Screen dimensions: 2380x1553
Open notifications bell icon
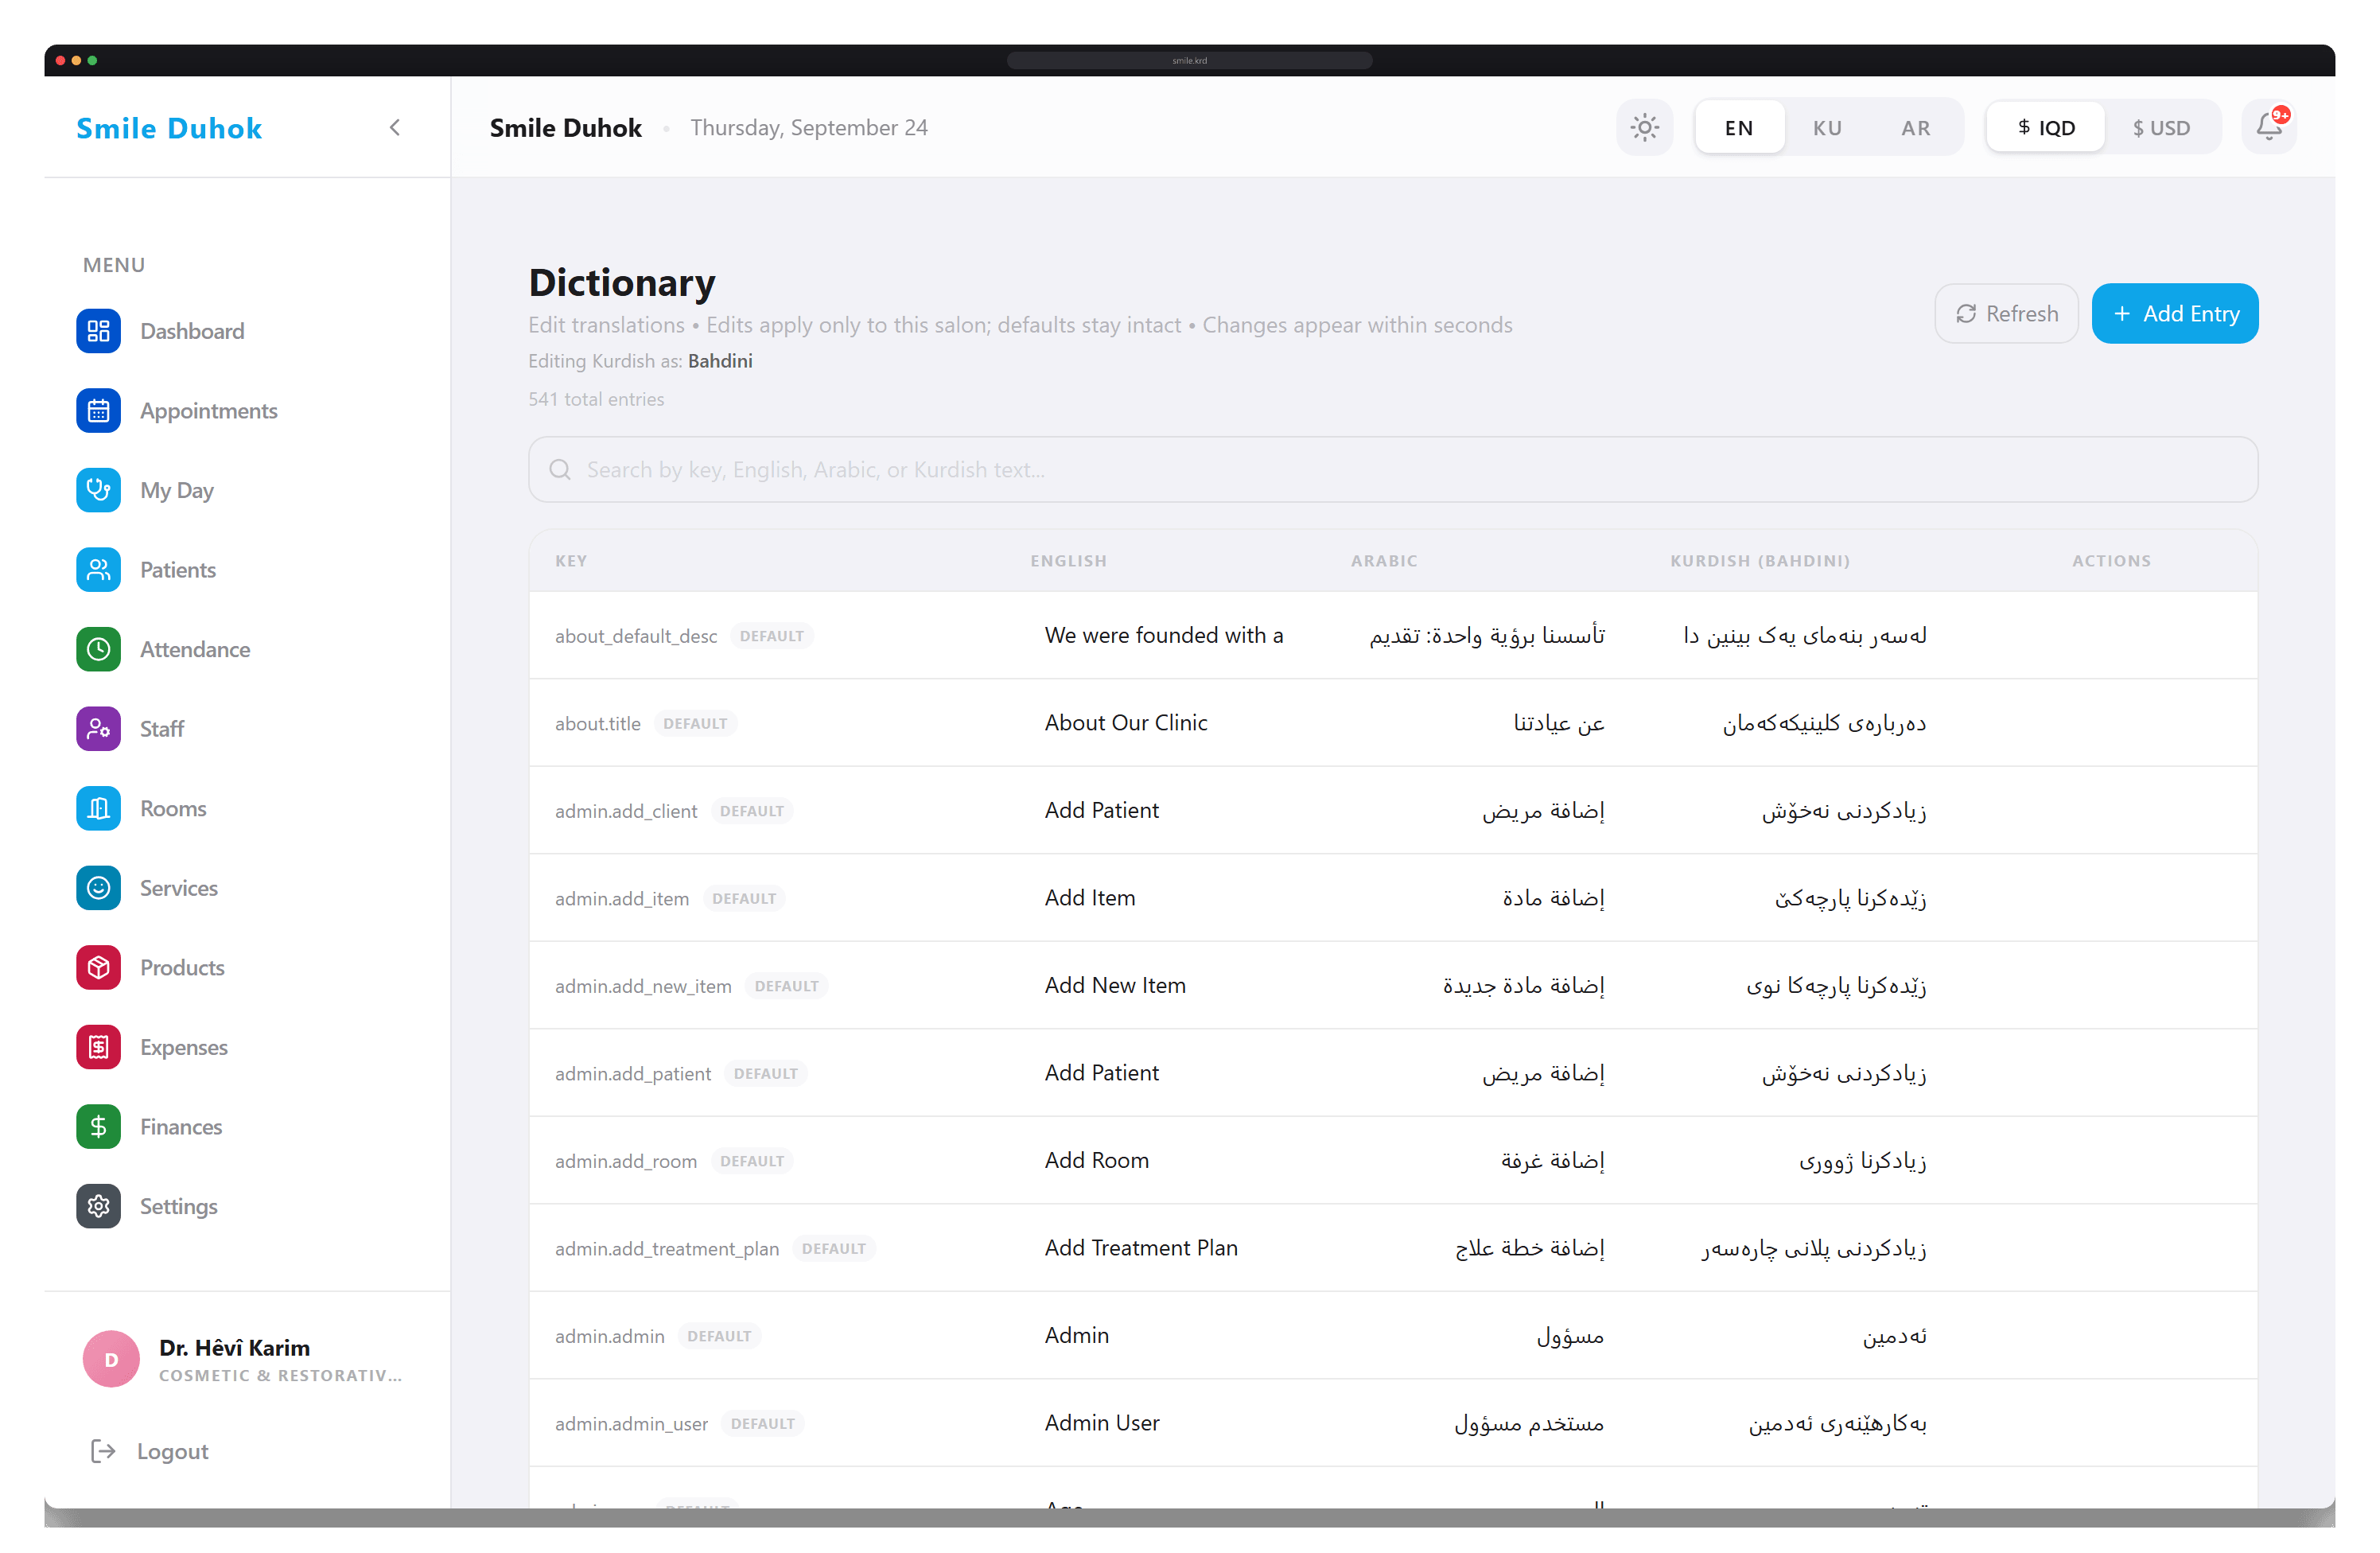click(x=2268, y=127)
